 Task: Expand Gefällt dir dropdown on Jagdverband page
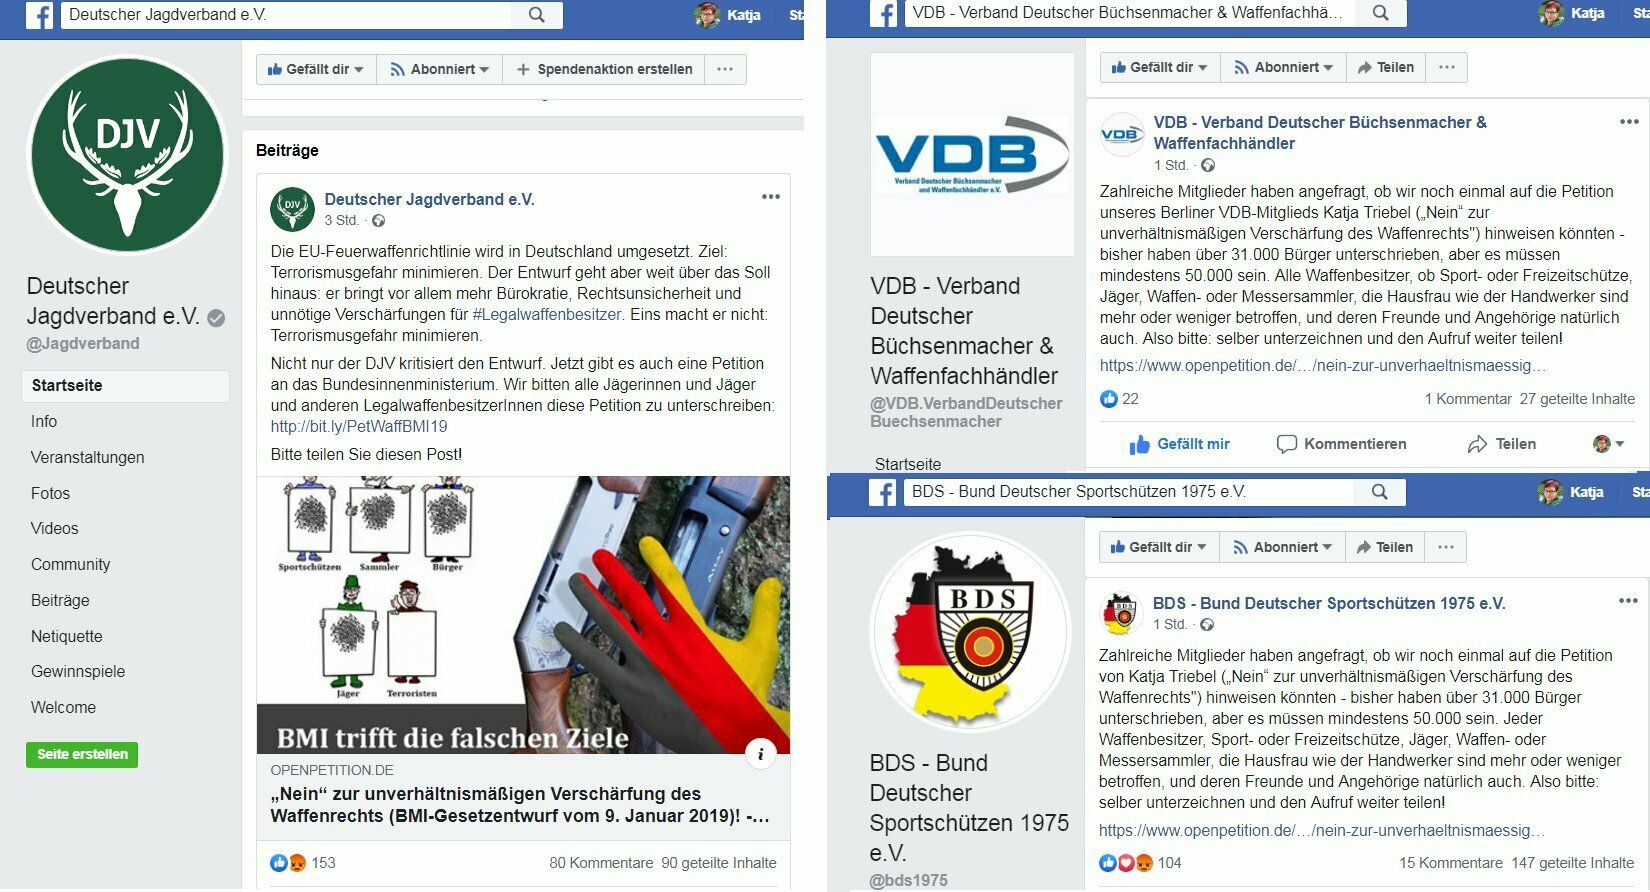316,69
